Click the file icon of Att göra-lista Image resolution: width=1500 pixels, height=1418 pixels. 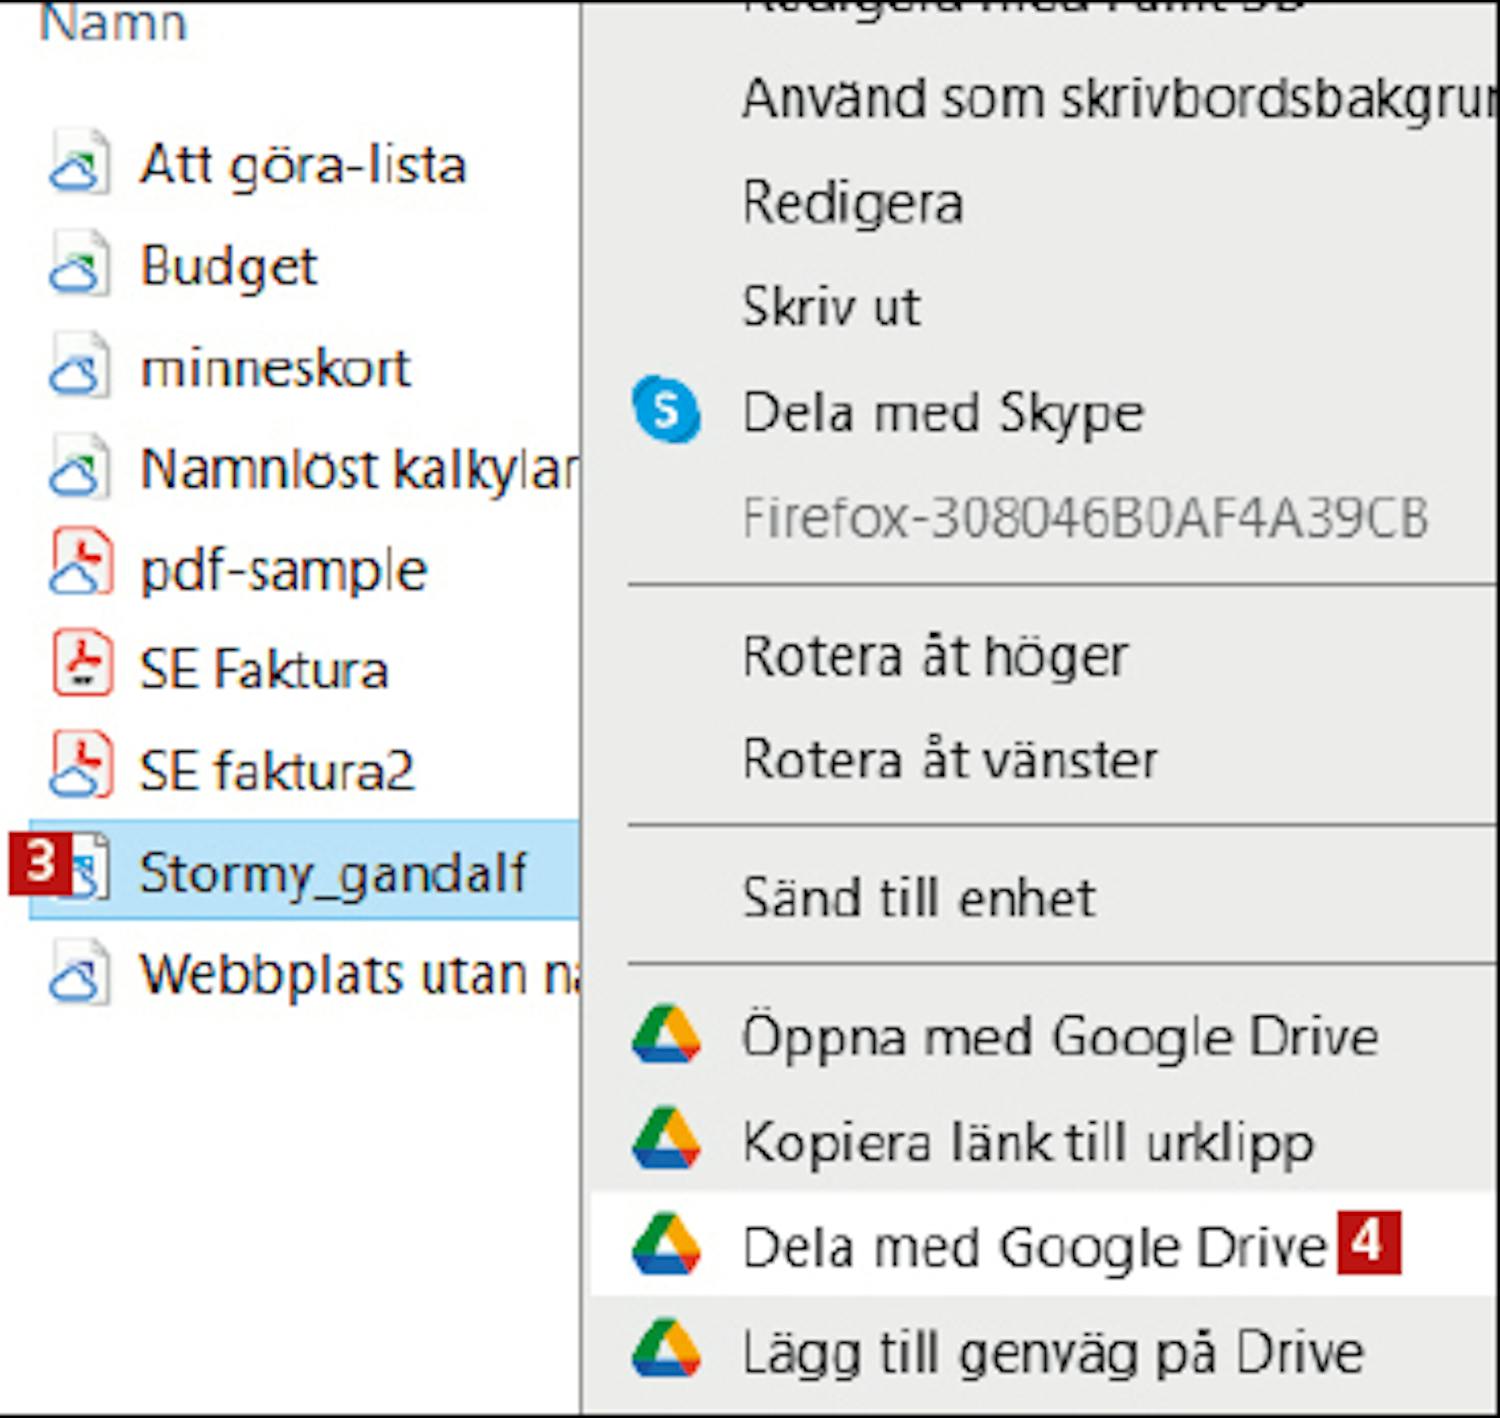tap(80, 164)
